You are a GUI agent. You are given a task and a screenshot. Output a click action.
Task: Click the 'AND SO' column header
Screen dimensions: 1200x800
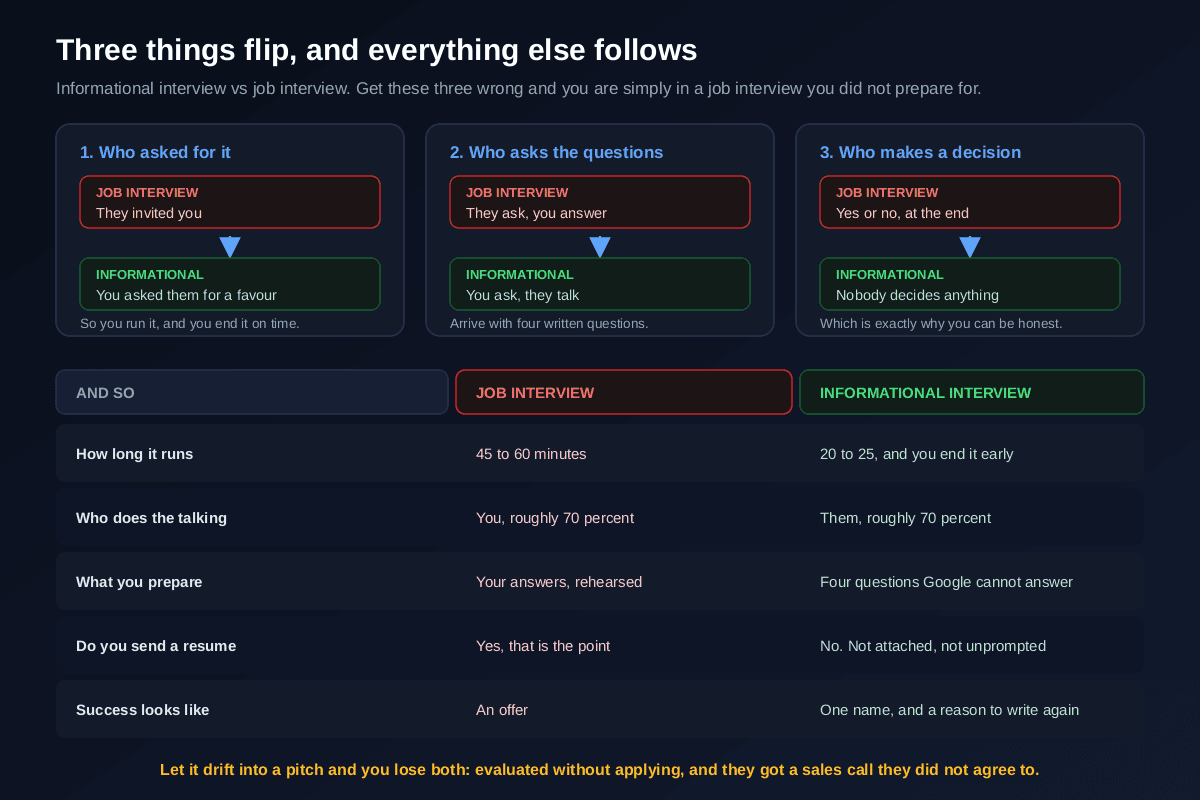[x=252, y=392]
